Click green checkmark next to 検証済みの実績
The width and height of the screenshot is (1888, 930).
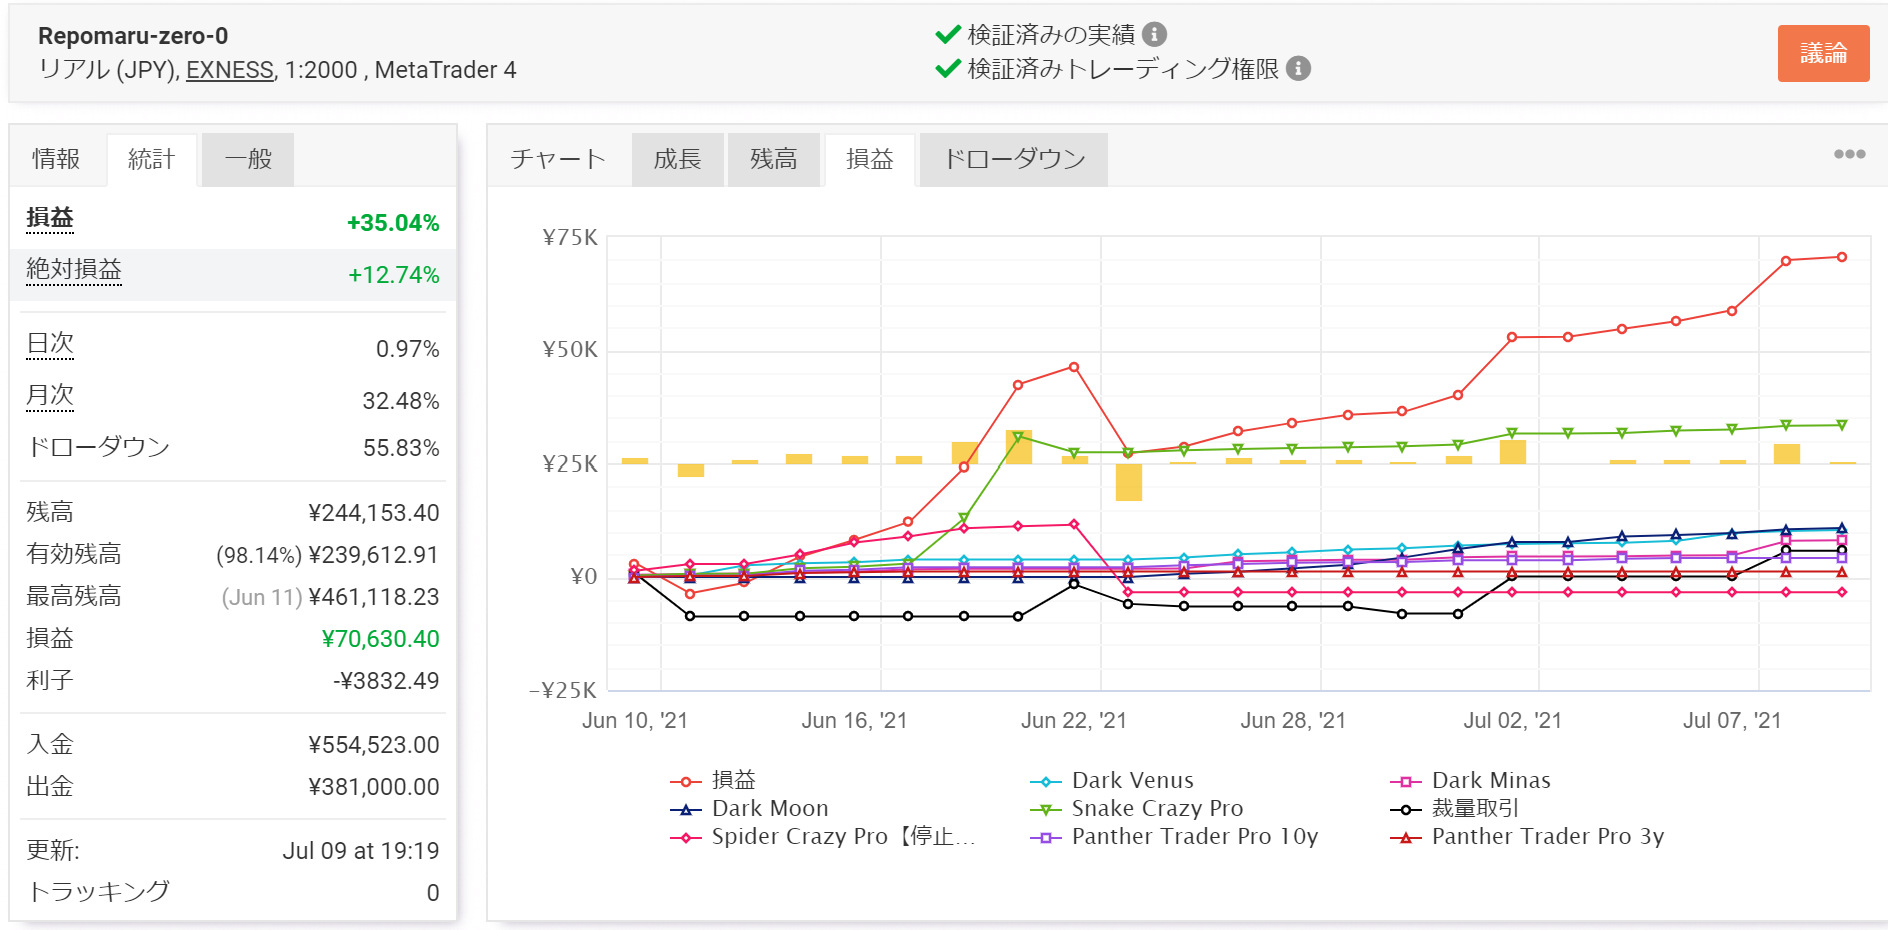[x=947, y=35]
